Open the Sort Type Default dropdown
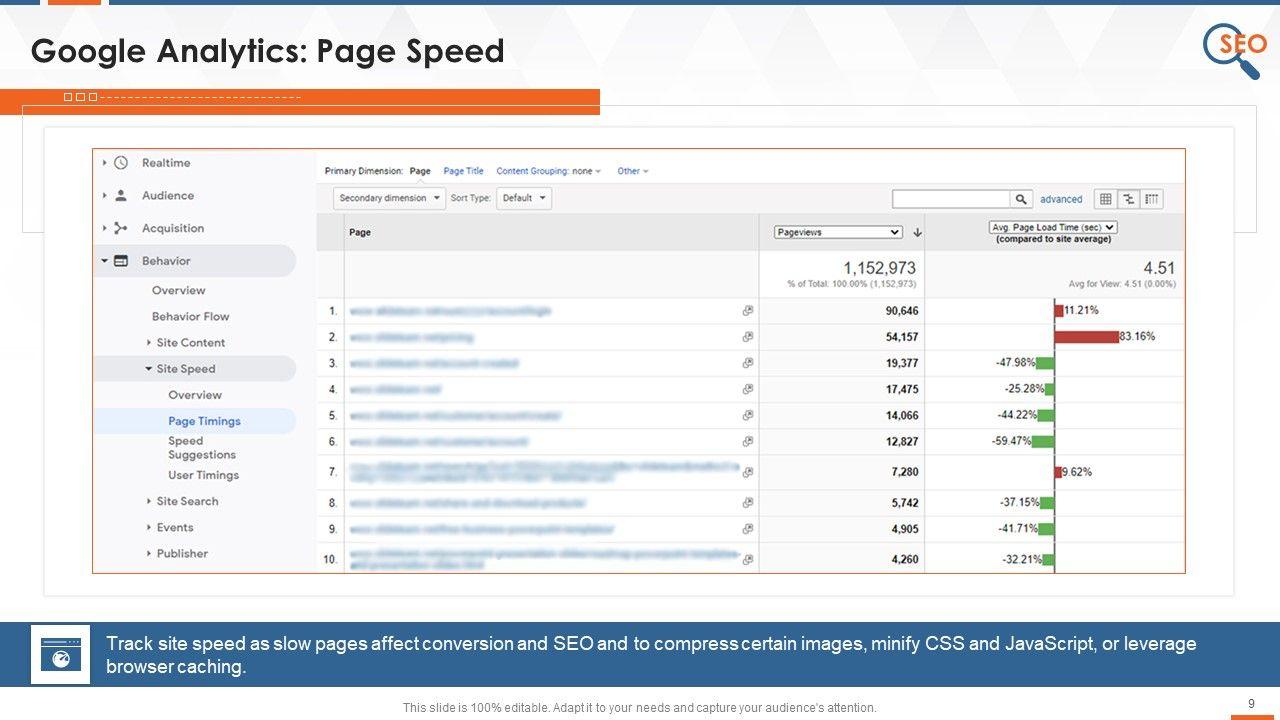 click(x=525, y=198)
